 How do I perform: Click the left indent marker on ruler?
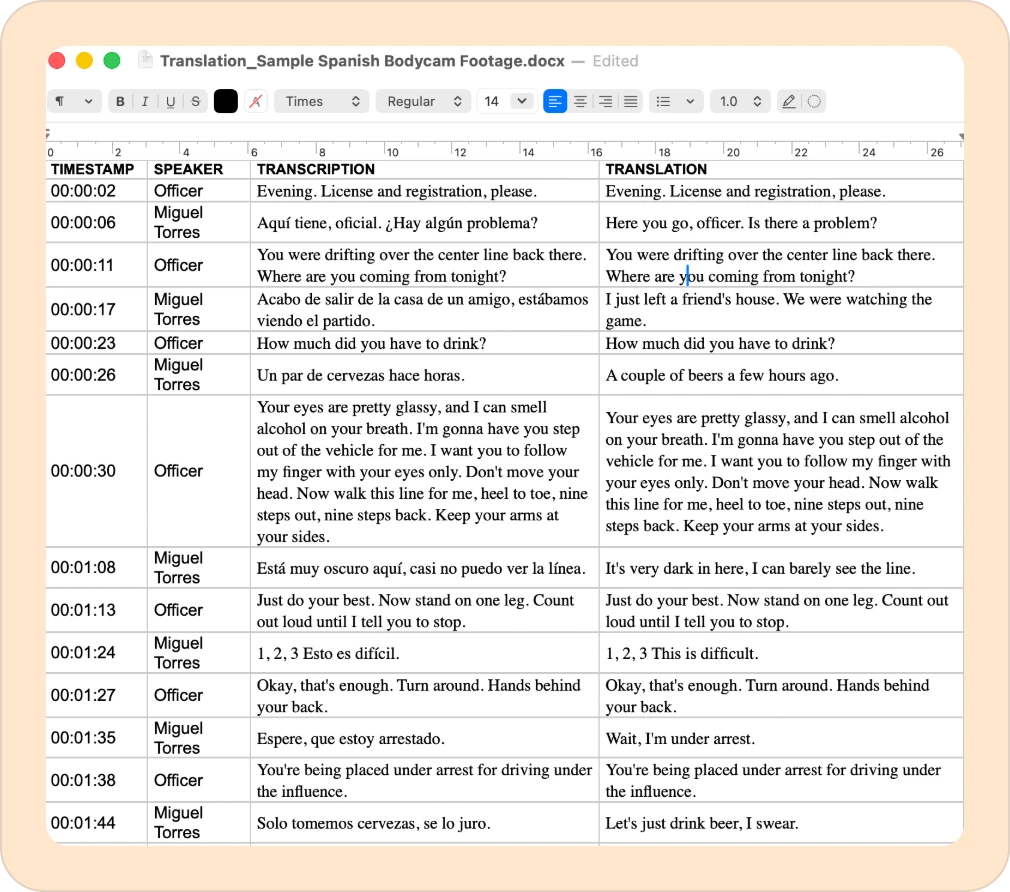(x=48, y=133)
